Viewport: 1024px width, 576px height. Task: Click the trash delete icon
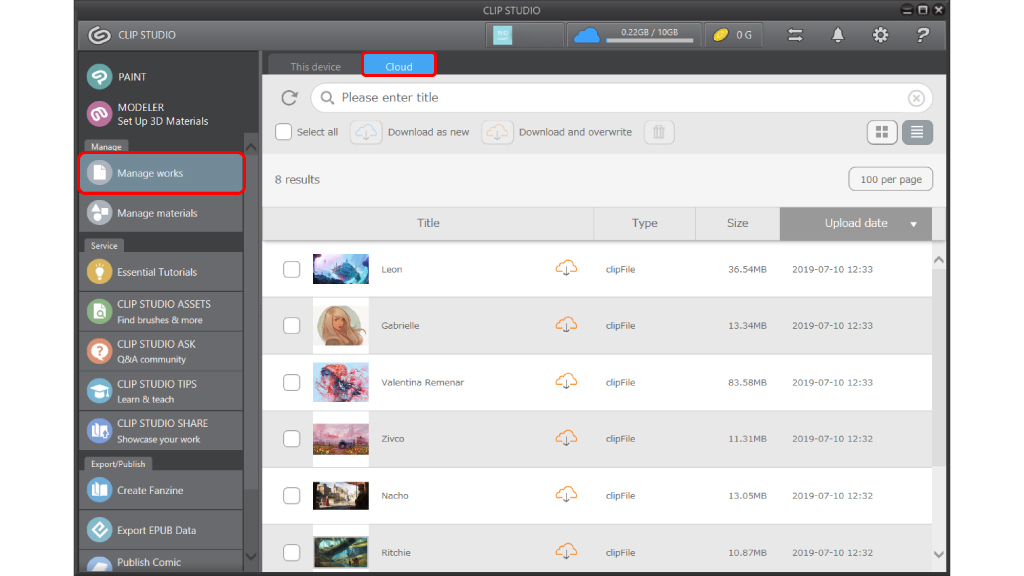658,132
